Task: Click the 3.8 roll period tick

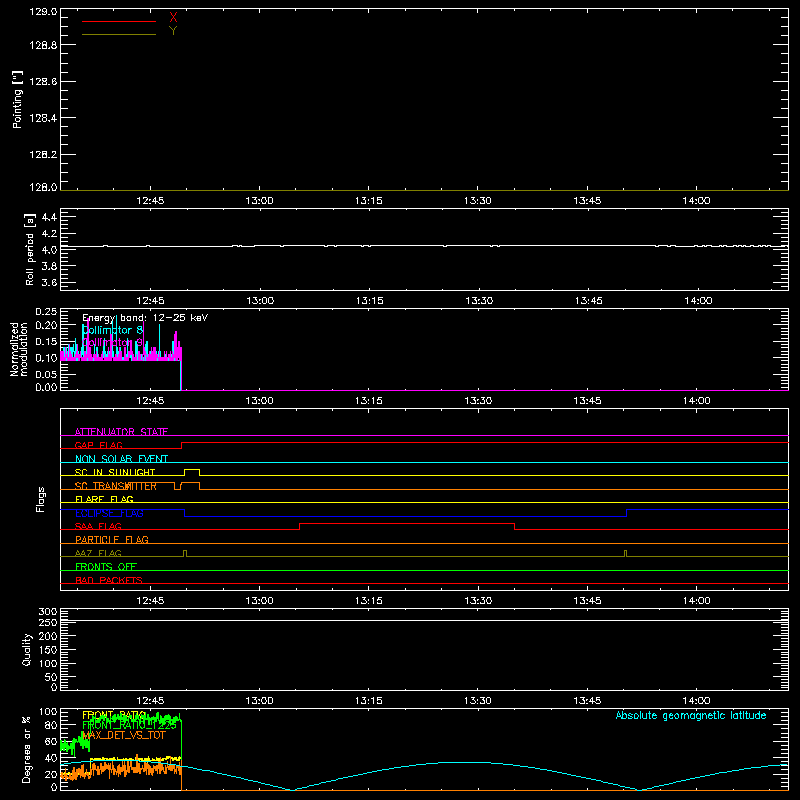Action: point(49,266)
